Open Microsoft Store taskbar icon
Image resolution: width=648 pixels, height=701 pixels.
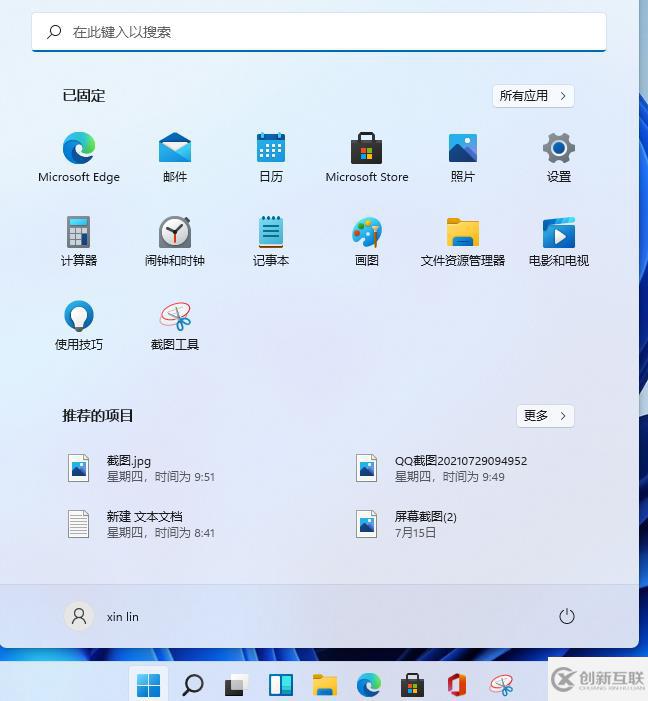tap(412, 685)
